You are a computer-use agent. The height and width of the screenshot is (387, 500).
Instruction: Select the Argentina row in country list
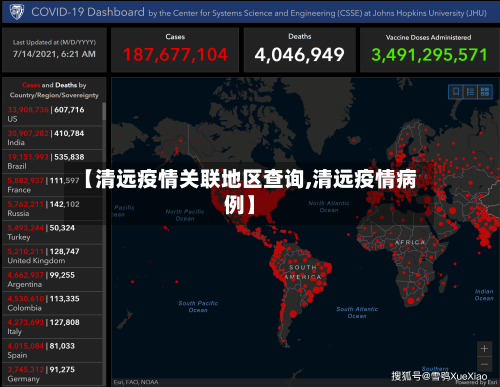(52, 280)
